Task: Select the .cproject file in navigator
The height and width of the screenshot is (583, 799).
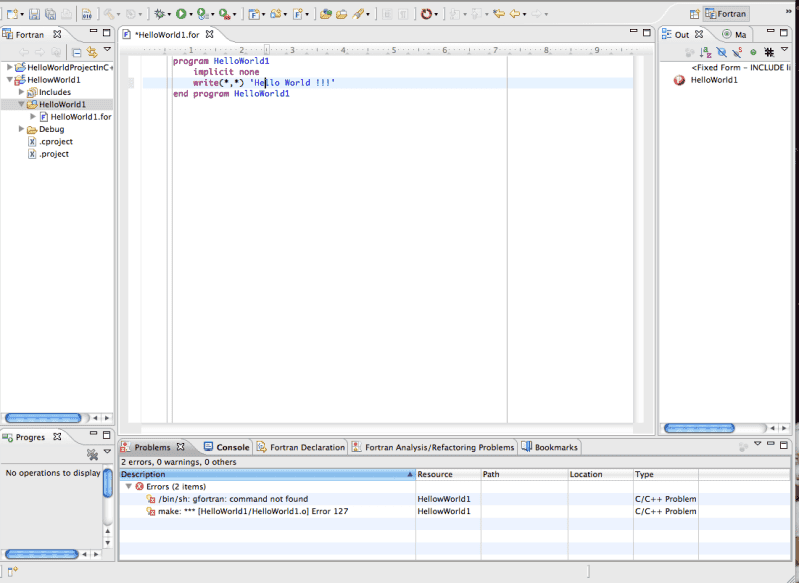Action: pos(55,142)
